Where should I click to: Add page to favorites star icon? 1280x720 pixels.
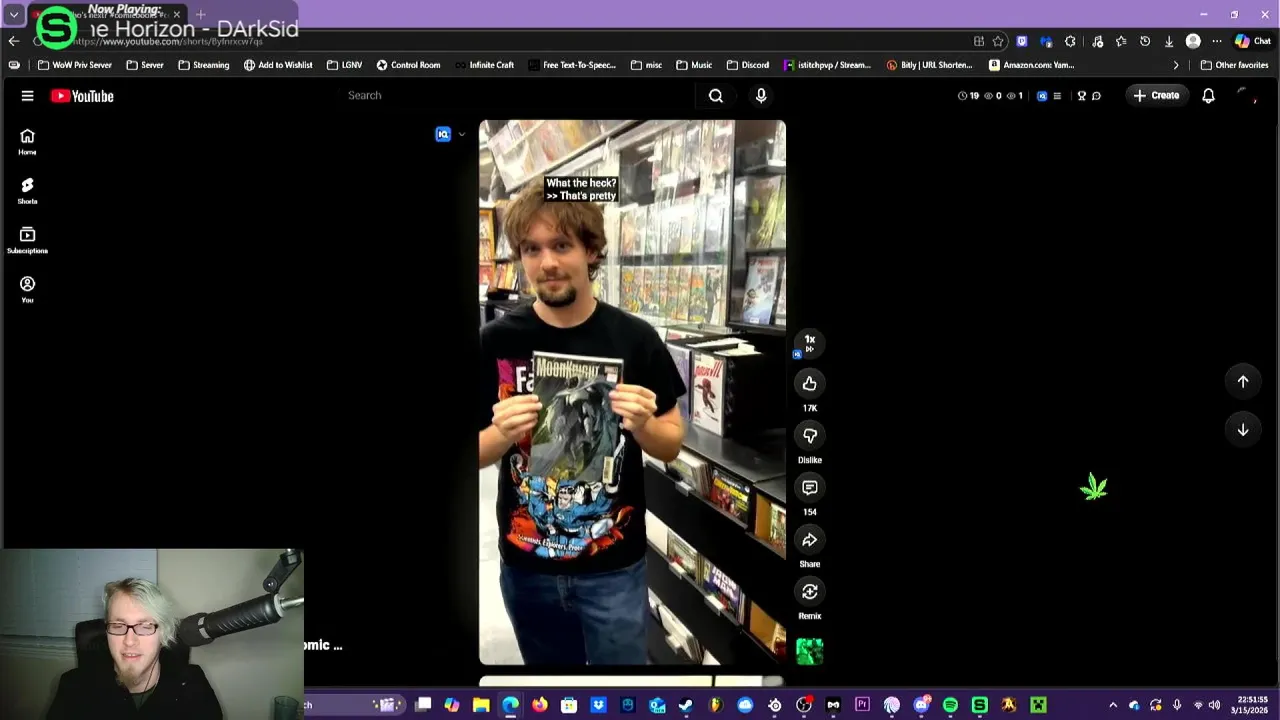click(x=998, y=41)
